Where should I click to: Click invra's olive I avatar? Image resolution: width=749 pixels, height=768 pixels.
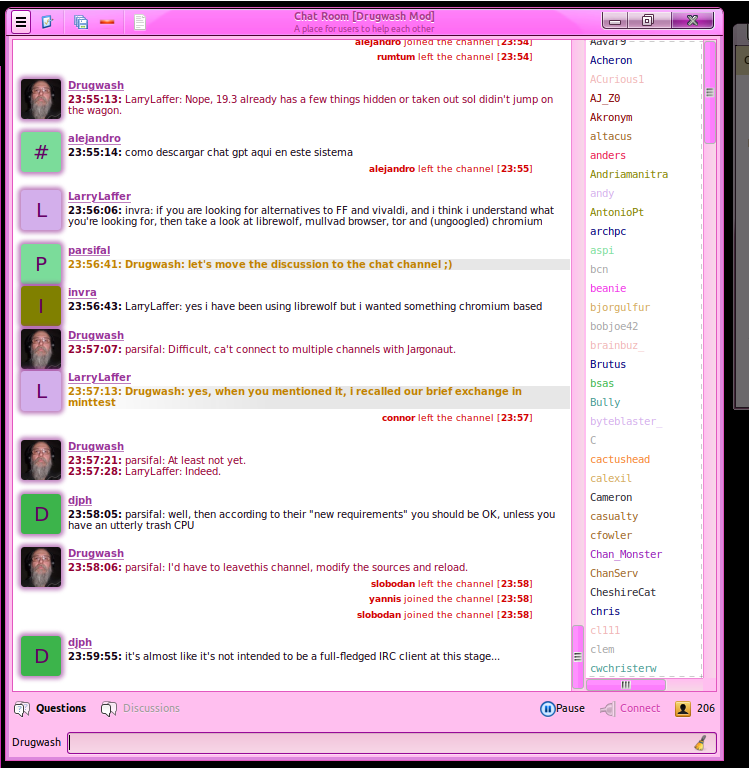tap(41, 306)
